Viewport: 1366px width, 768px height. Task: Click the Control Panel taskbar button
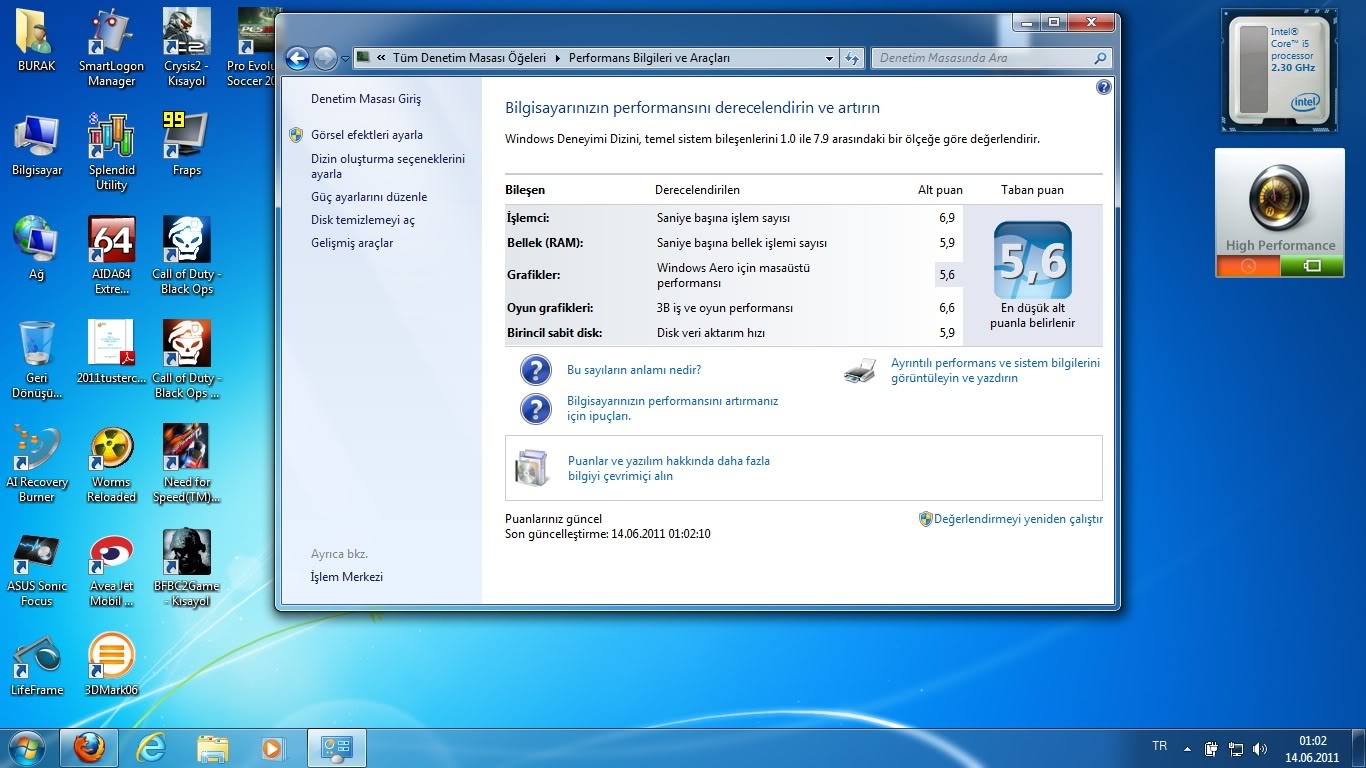pos(337,748)
